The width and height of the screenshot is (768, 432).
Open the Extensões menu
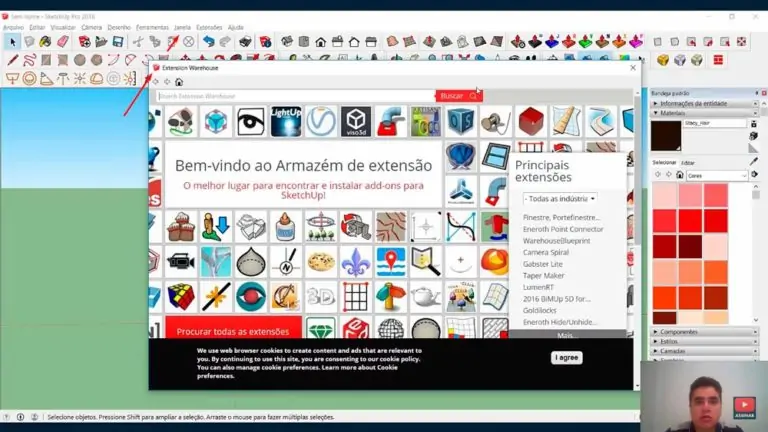[x=209, y=27]
